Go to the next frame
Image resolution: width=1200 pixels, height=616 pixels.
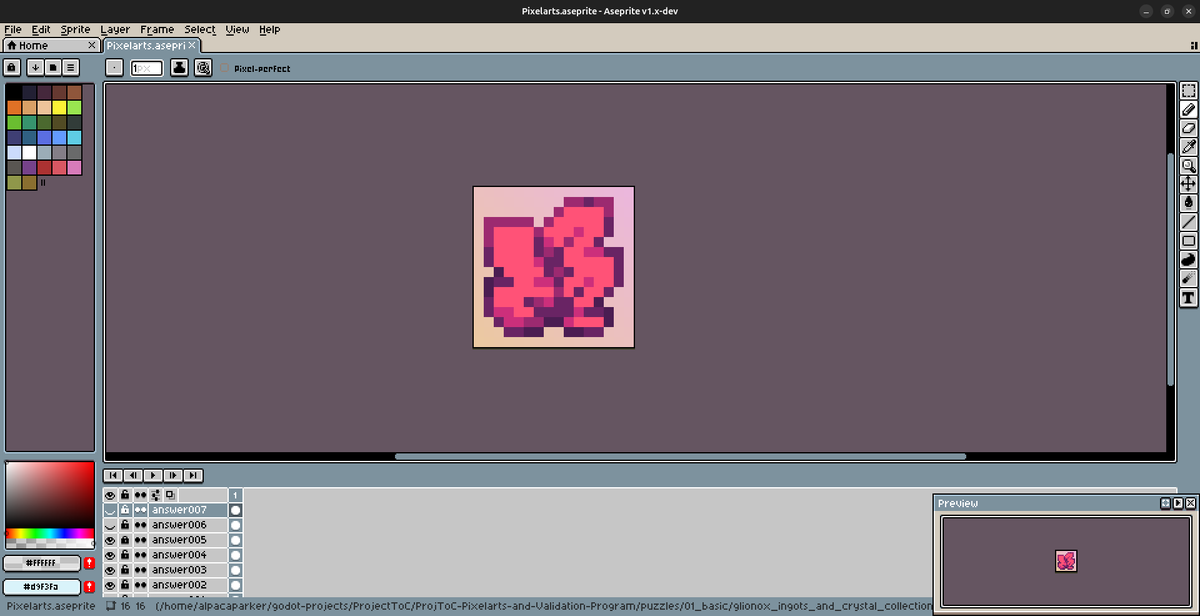pyautogui.click(x=173, y=475)
